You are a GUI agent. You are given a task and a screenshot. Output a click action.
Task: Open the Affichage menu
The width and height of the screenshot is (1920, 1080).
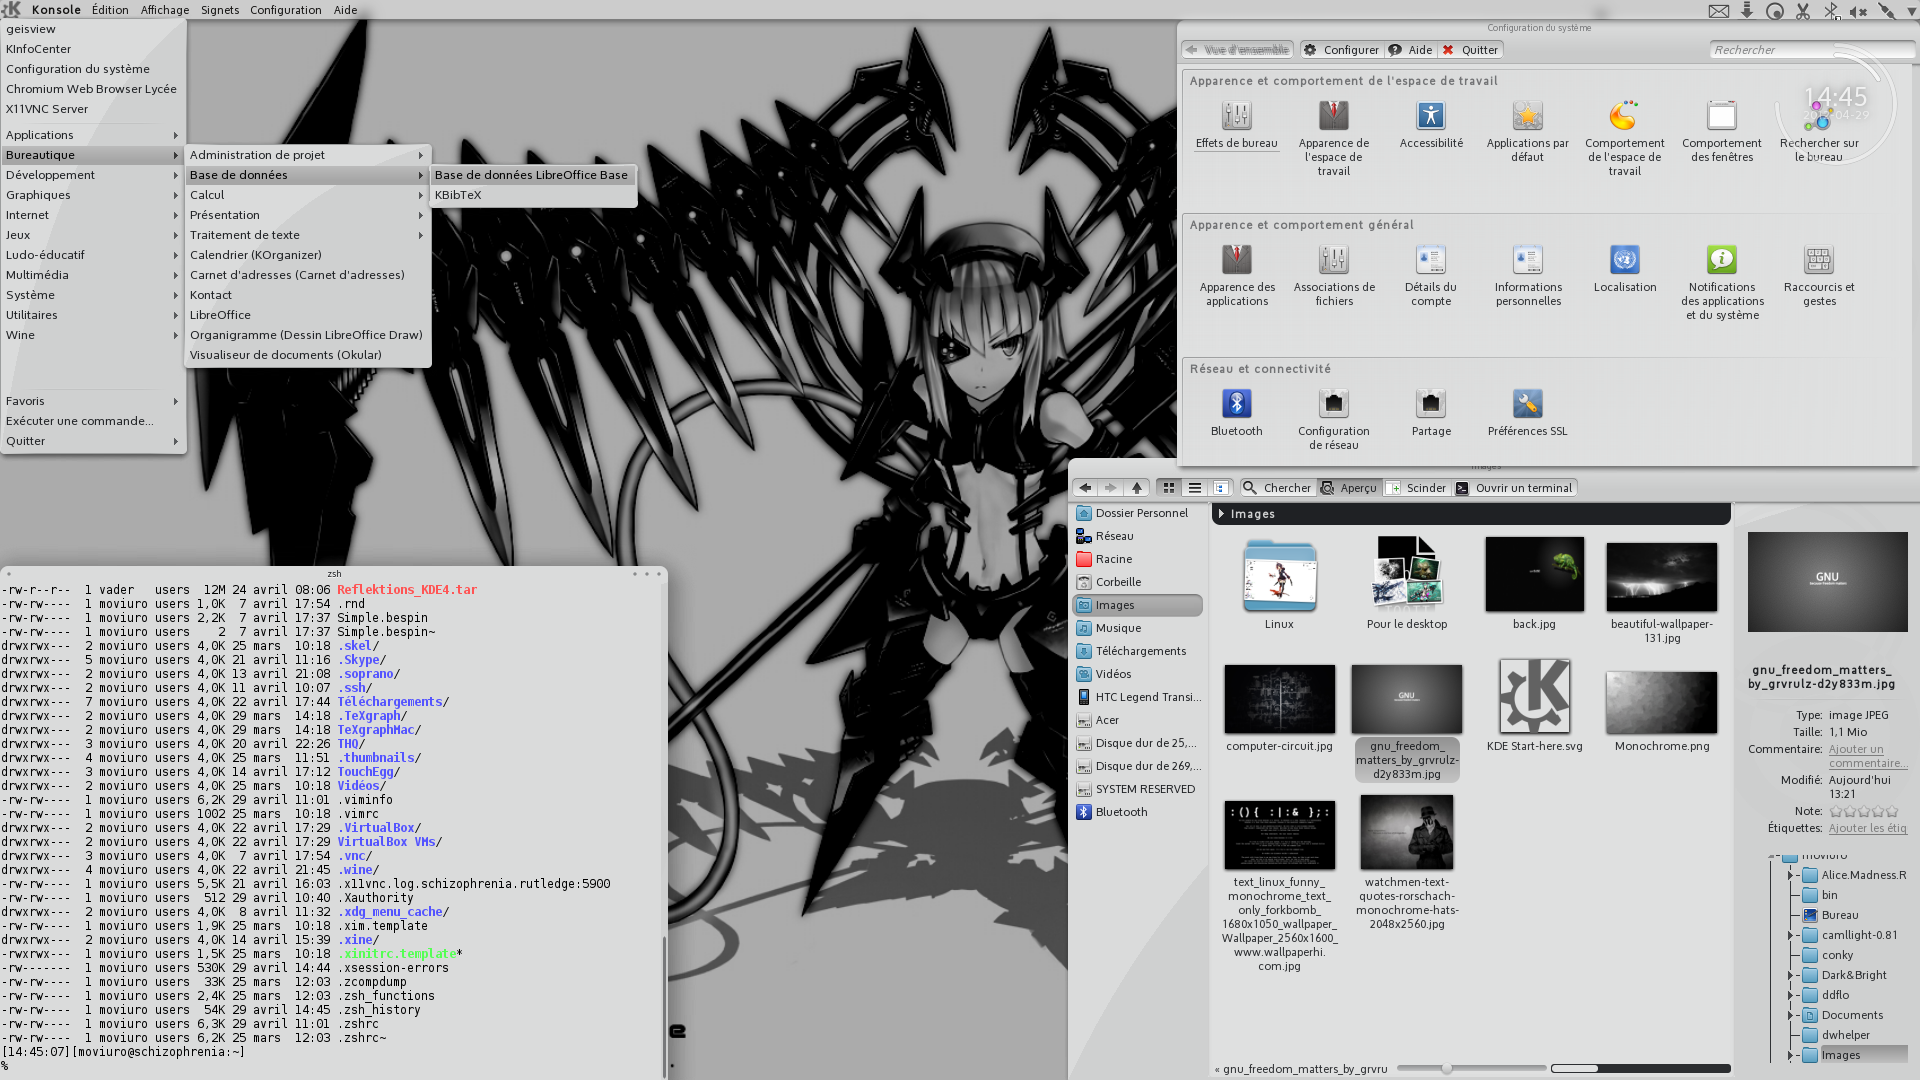[x=165, y=10]
